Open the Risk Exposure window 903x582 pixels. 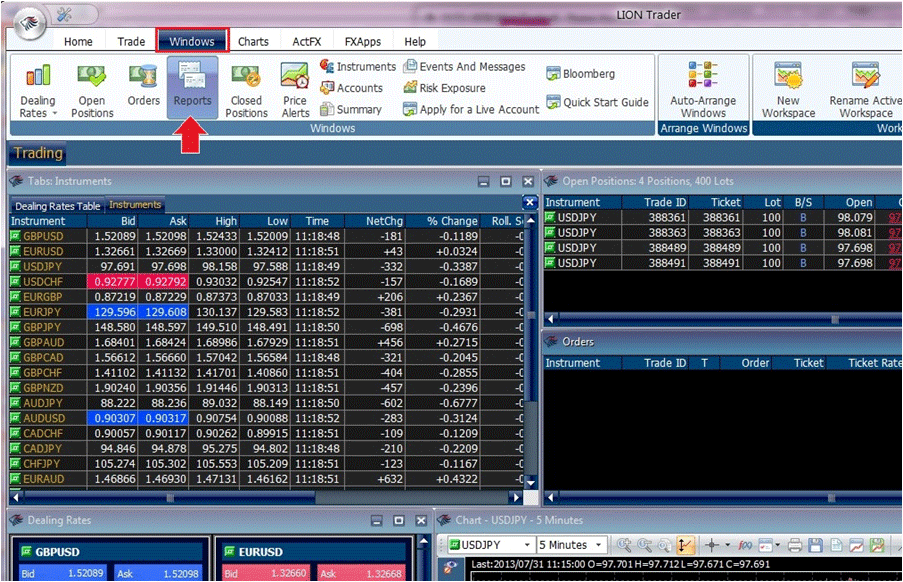tap(444, 88)
